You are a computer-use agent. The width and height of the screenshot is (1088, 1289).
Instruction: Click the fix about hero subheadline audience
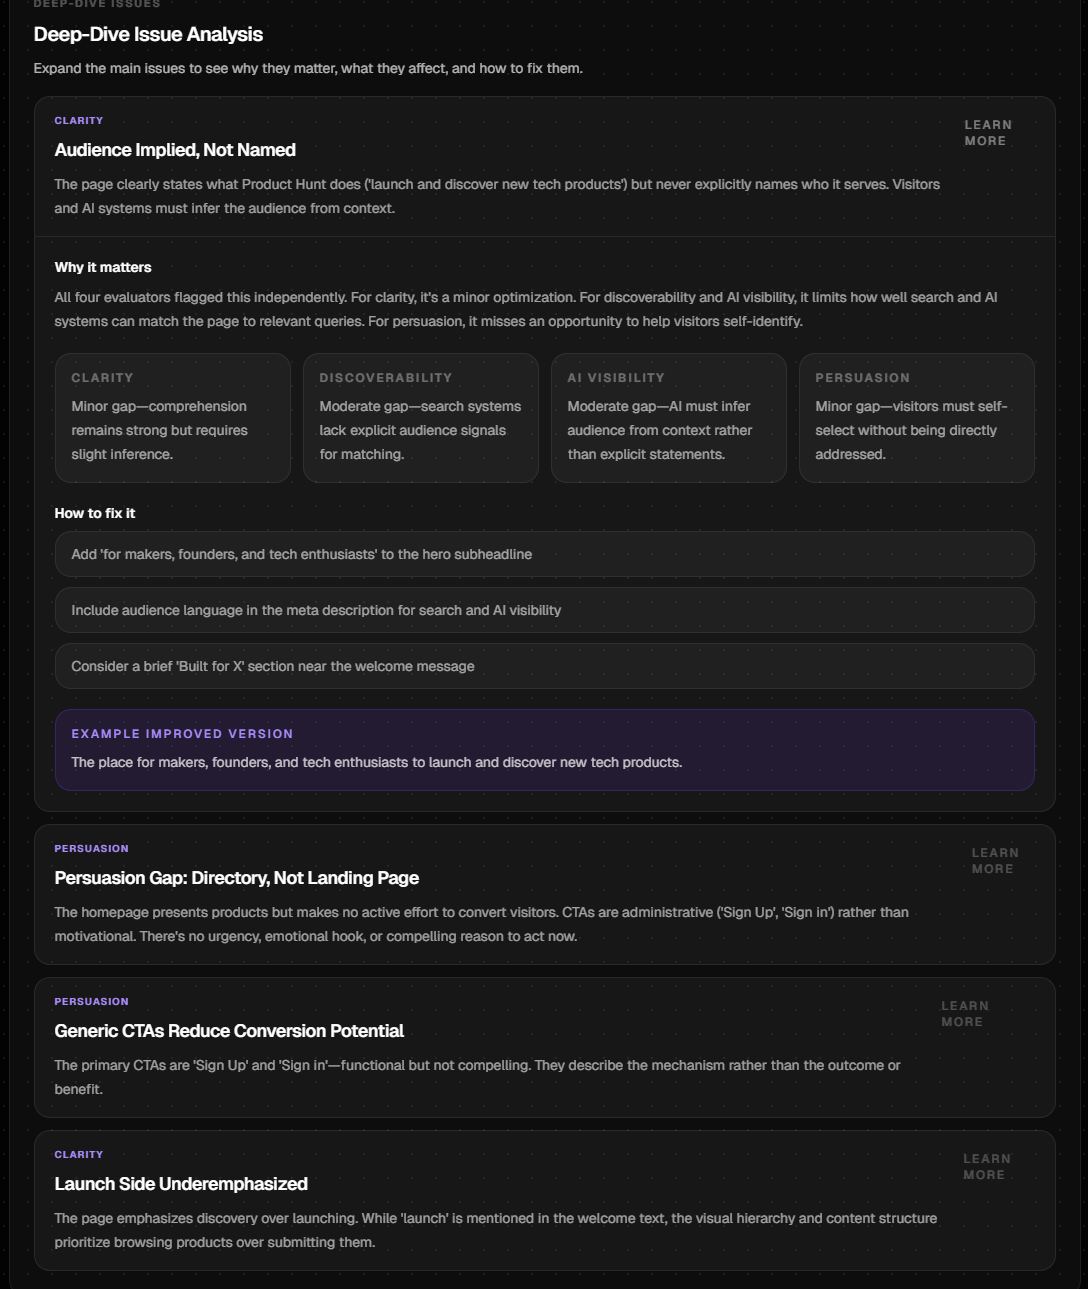544,554
